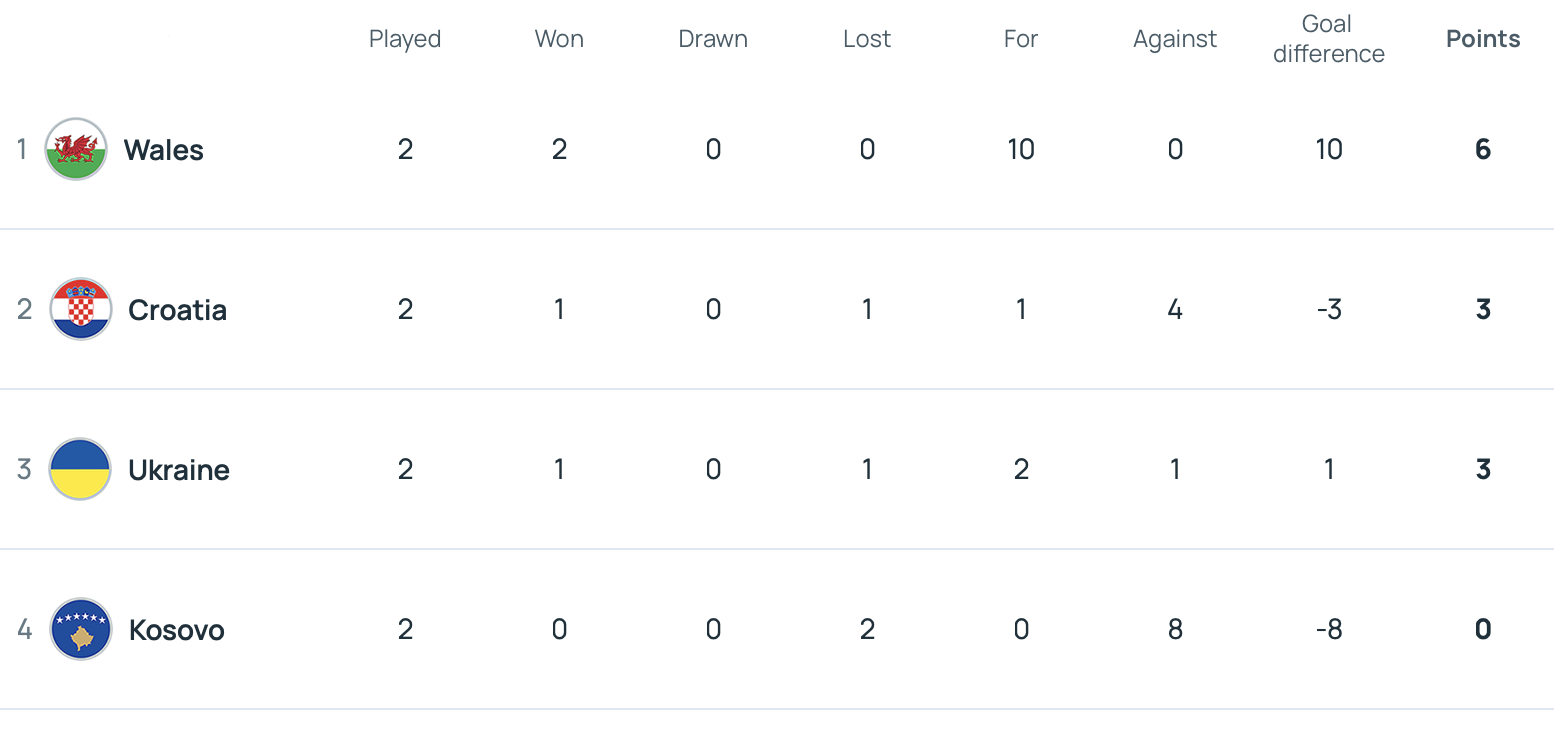Click the Played column header
Screen dimensions: 1554x730
click(x=405, y=39)
